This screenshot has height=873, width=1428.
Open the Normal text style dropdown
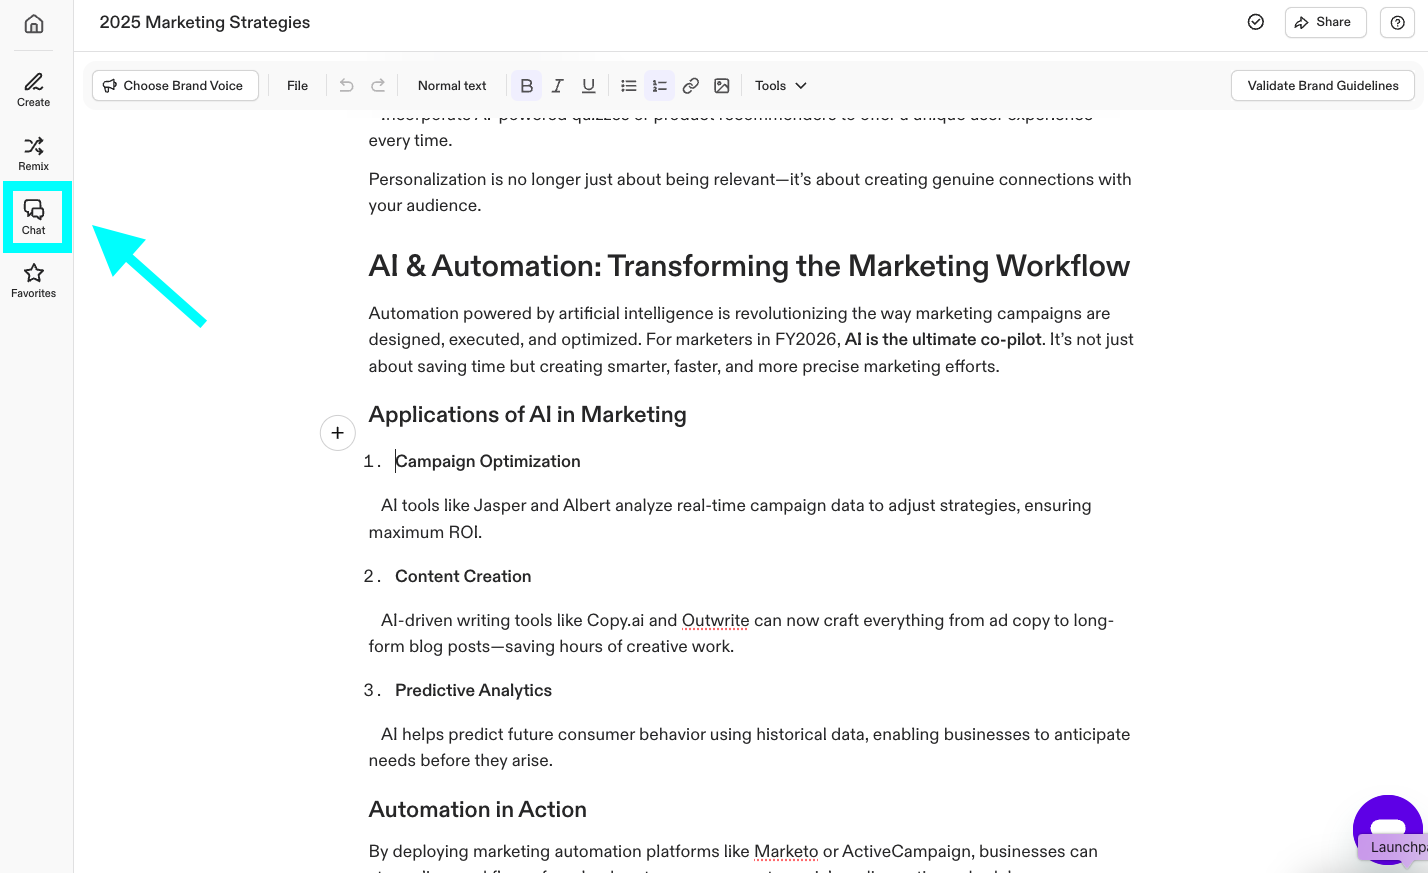pos(452,86)
